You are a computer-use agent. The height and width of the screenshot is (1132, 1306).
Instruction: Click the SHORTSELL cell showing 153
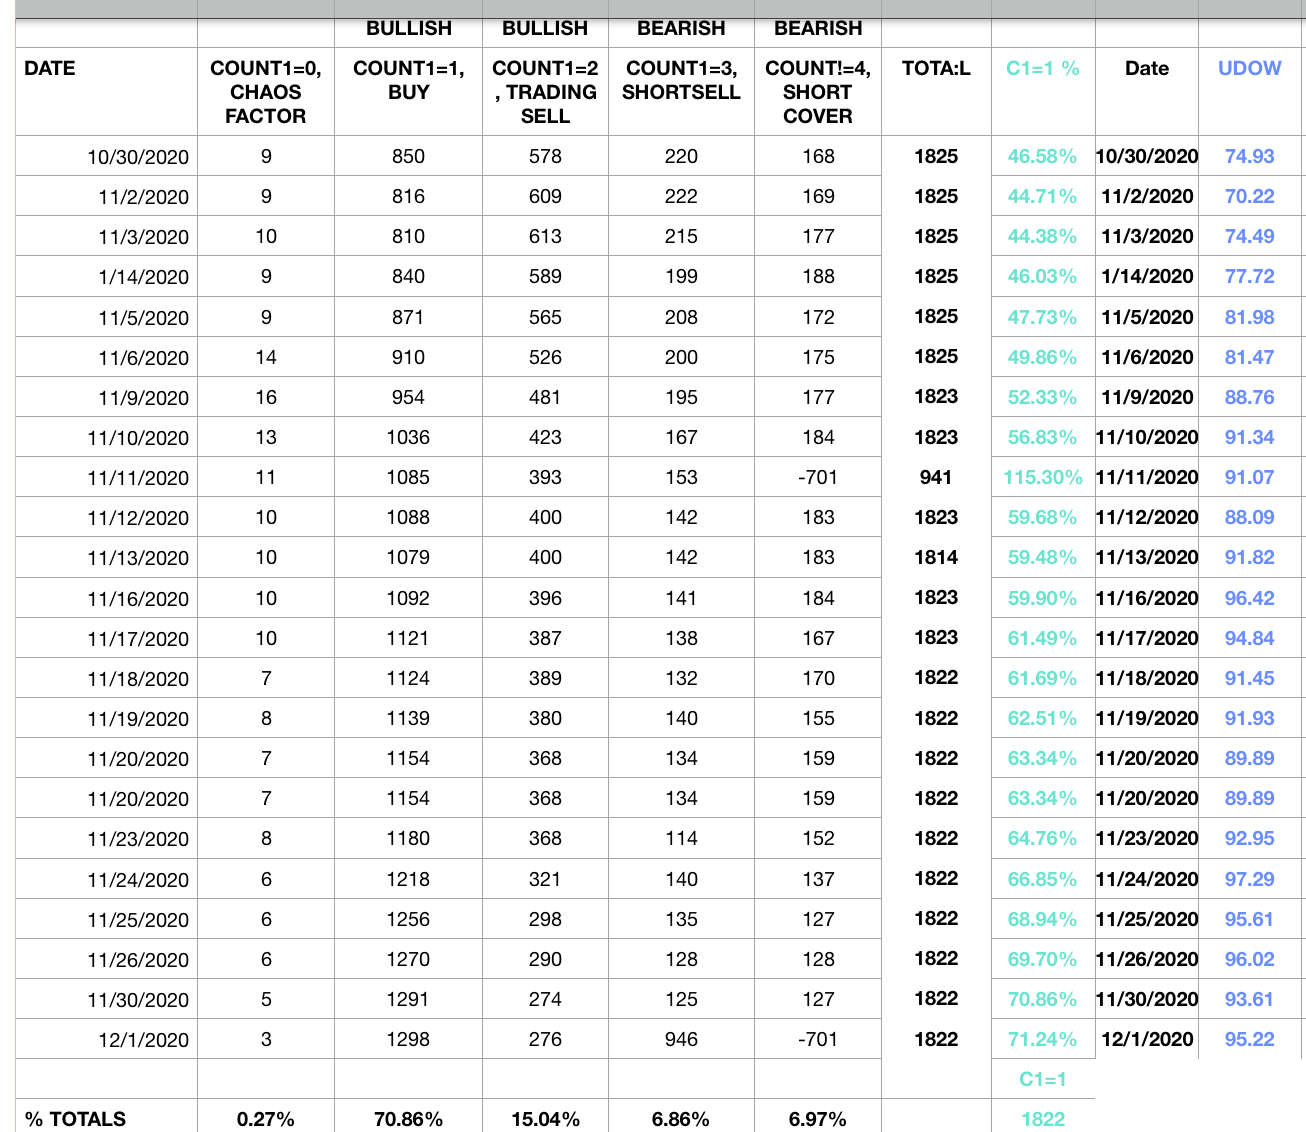pyautogui.click(x=681, y=477)
